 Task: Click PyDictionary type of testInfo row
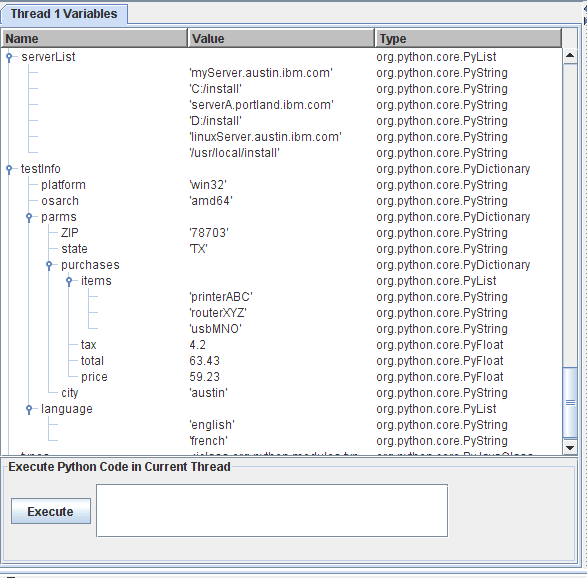(x=453, y=169)
